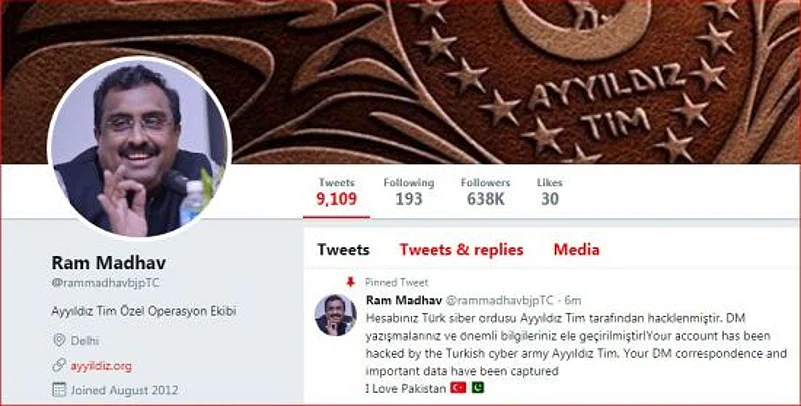801x406 pixels.
Task: Click the red pushpin icon on Pinned Tweet
Action: [x=350, y=282]
